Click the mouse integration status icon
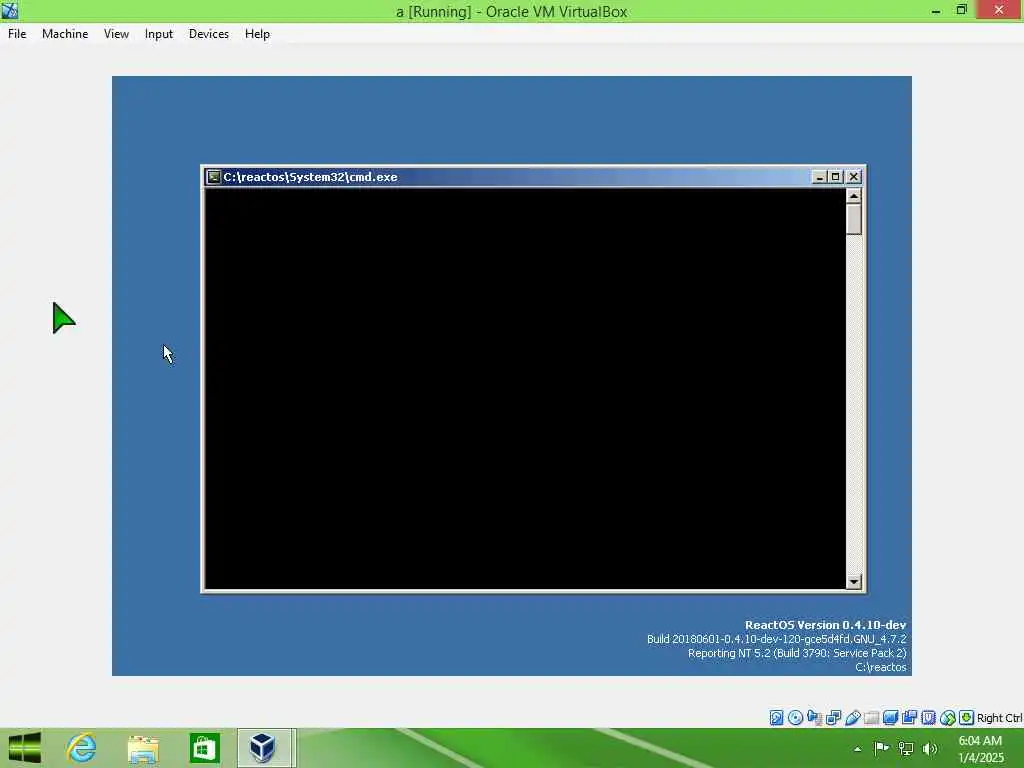The image size is (1024, 768). pyautogui.click(x=948, y=718)
